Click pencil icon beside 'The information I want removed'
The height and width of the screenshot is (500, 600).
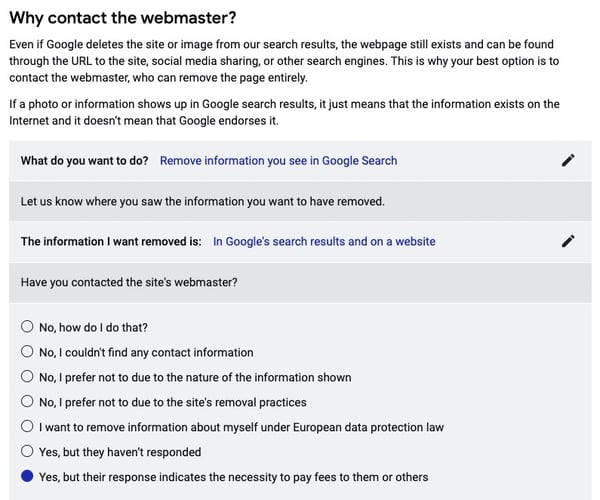pyautogui.click(x=568, y=241)
